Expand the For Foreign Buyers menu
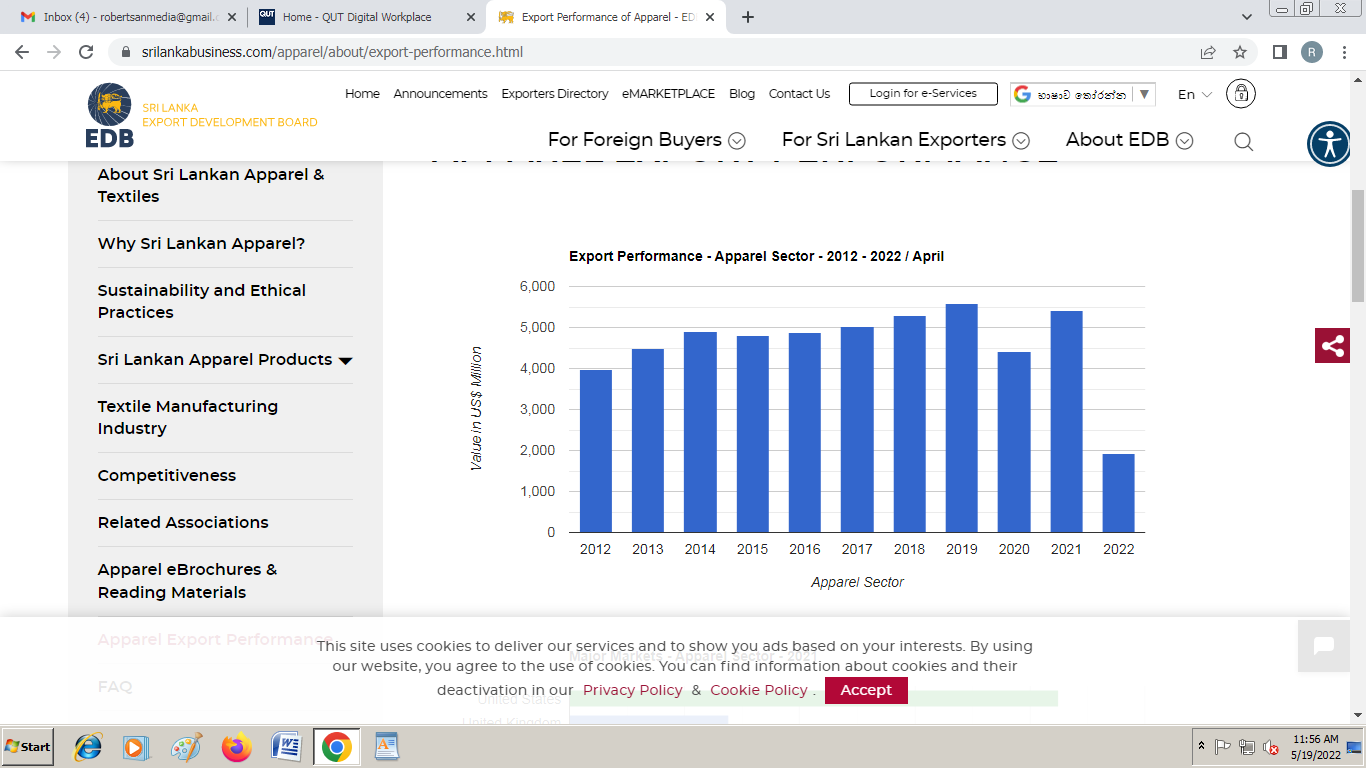This screenshot has height=768, width=1366. 646,140
